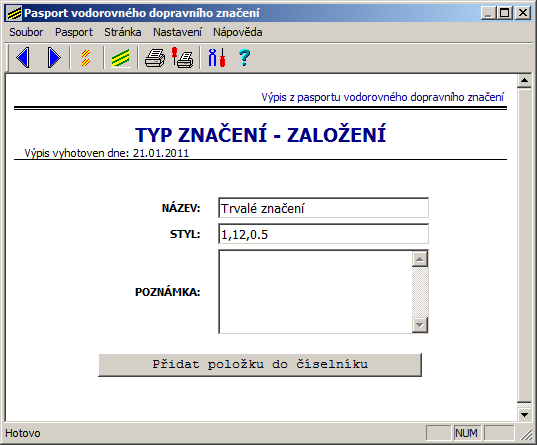Open the Pasport menu
The width and height of the screenshot is (537, 445).
point(74,32)
